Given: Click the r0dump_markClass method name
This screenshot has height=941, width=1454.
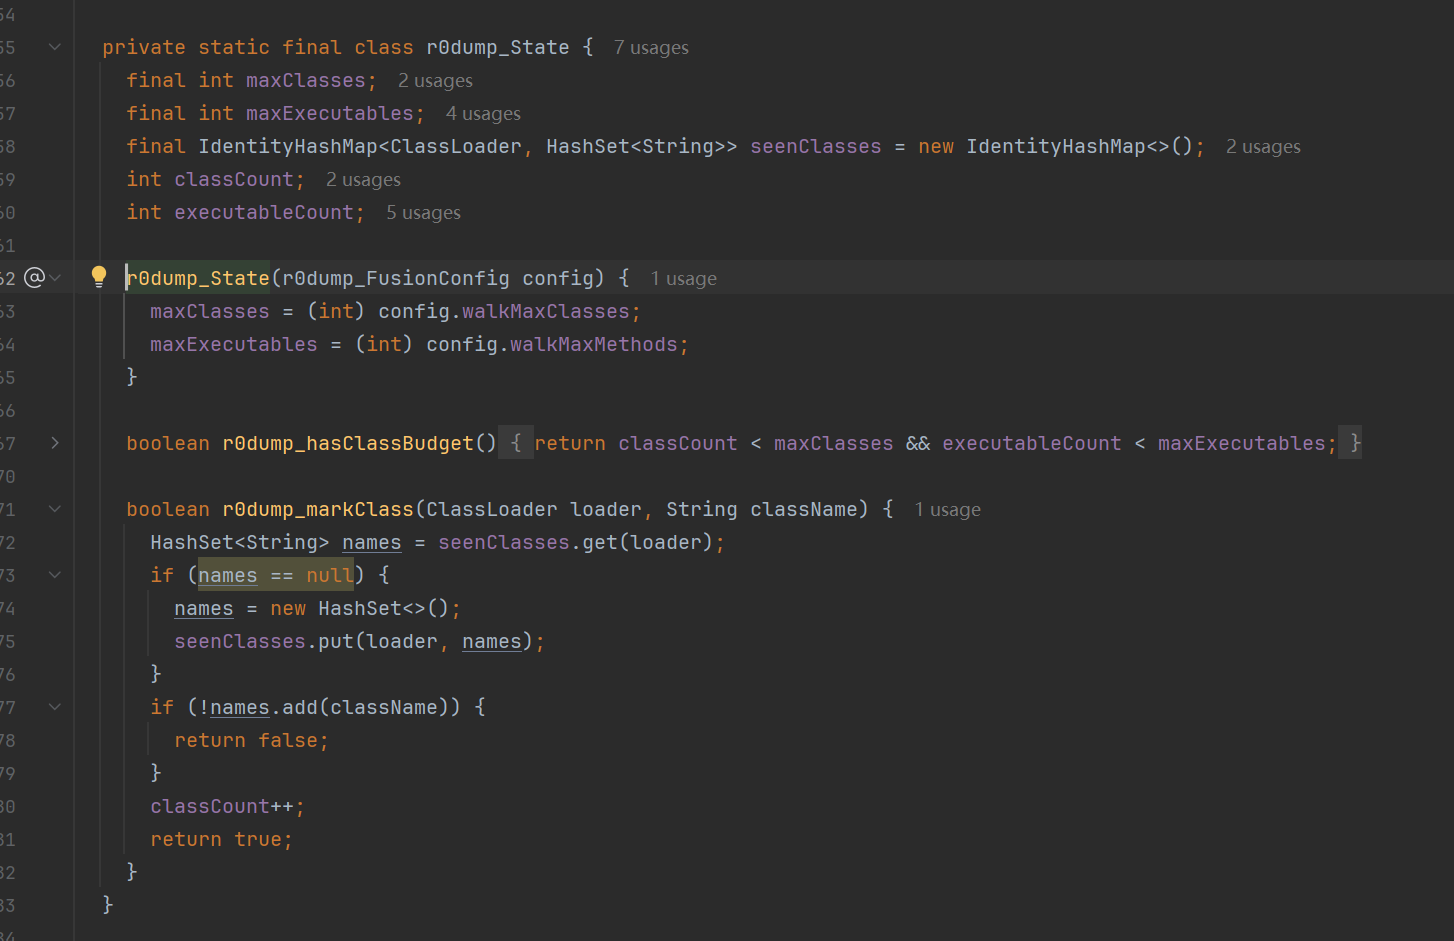Looking at the screenshot, I should point(318,509).
